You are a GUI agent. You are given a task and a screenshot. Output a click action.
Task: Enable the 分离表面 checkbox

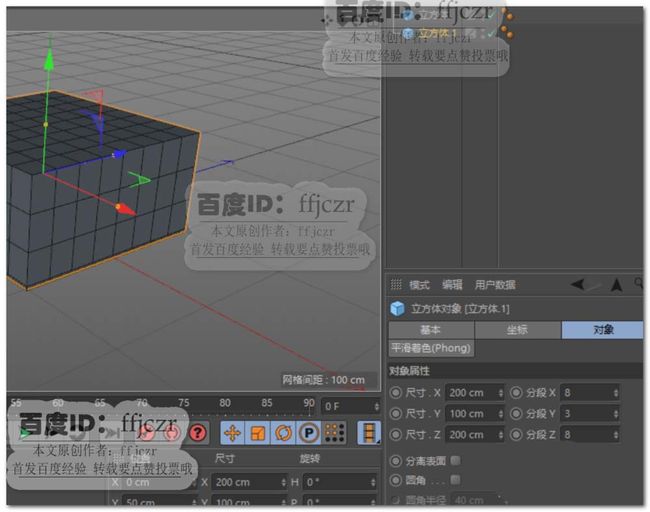tap(455, 460)
